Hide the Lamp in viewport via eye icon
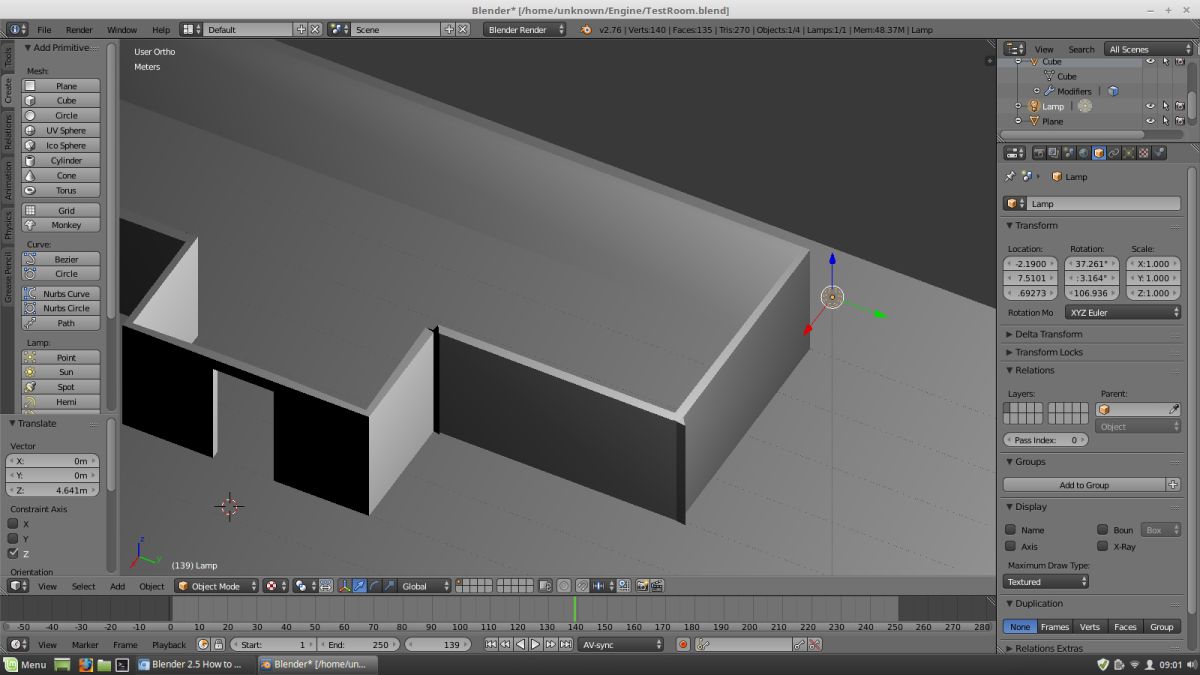 tap(1150, 106)
